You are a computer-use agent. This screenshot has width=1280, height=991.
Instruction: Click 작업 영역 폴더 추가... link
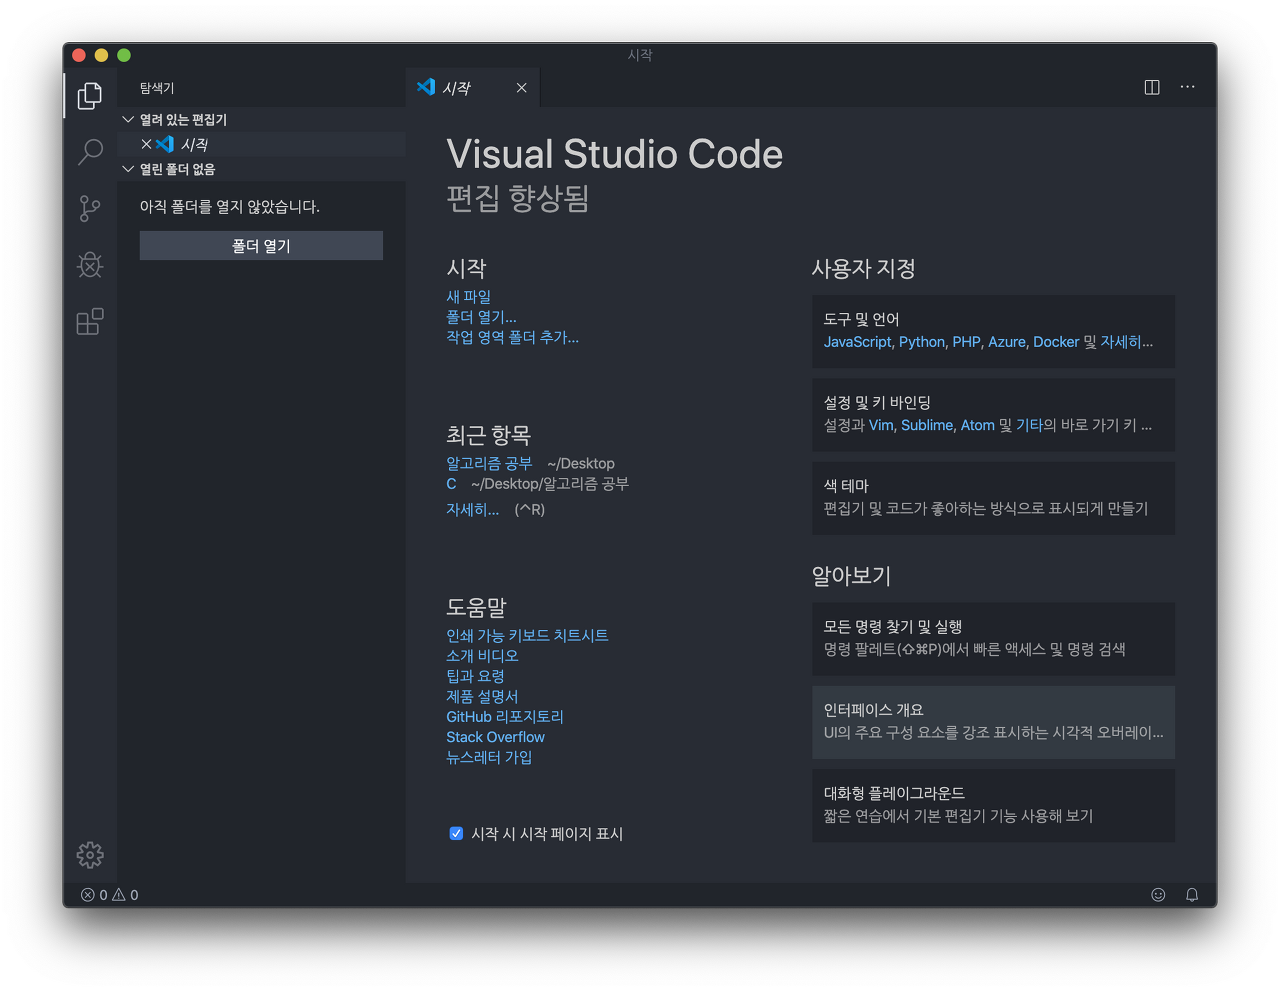(x=512, y=337)
